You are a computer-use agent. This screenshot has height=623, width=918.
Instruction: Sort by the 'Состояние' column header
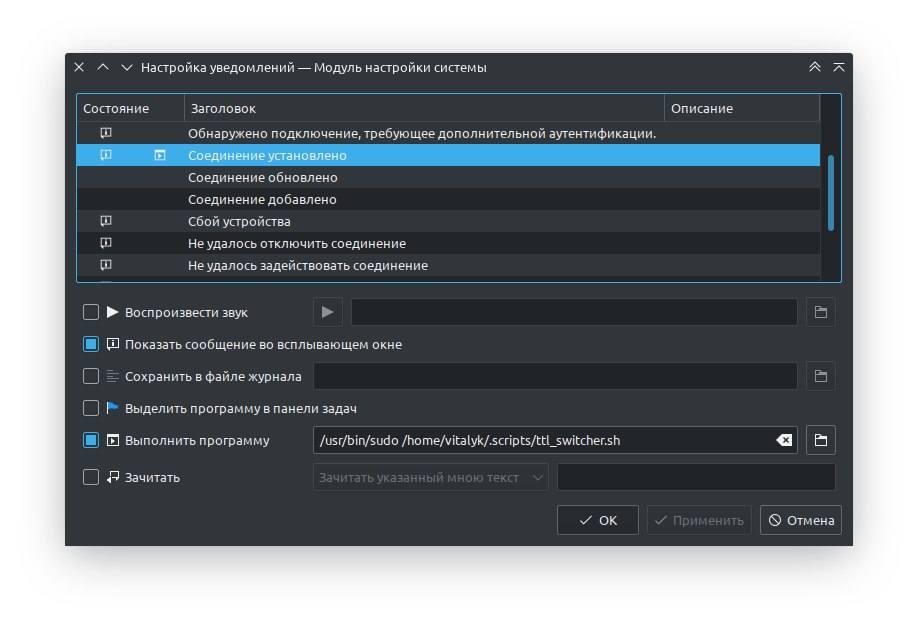point(131,108)
